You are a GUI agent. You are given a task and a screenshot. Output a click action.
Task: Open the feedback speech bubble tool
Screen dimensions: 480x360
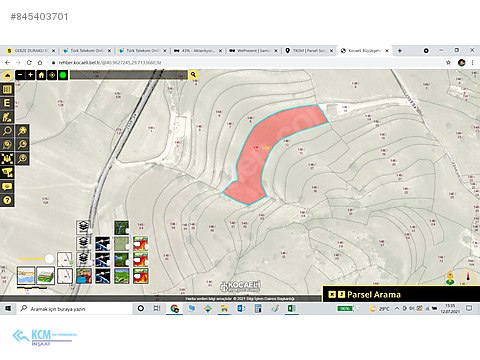click(7, 186)
